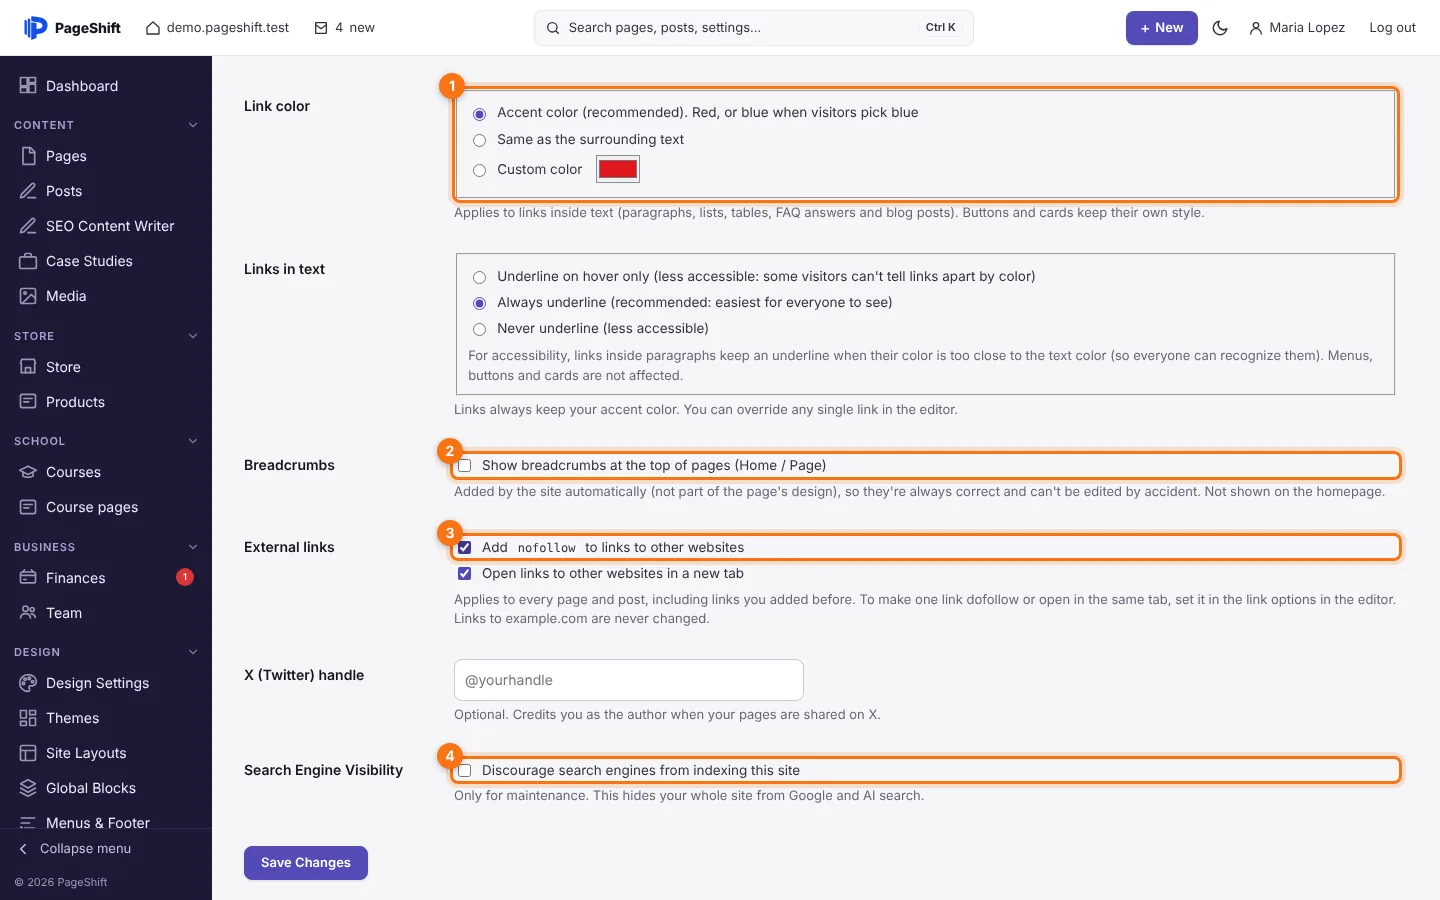Image resolution: width=1440 pixels, height=900 pixels.
Task: Collapse the BUSINESS sidebar section
Action: (193, 547)
